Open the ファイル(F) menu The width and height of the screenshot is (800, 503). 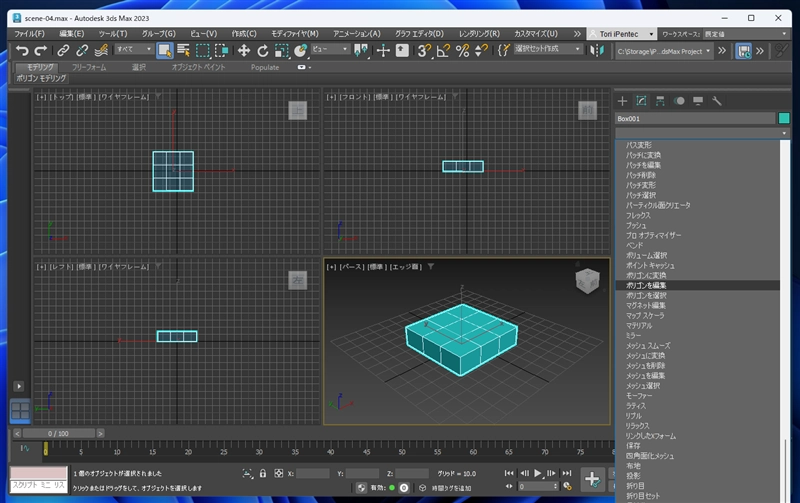click(x=29, y=34)
